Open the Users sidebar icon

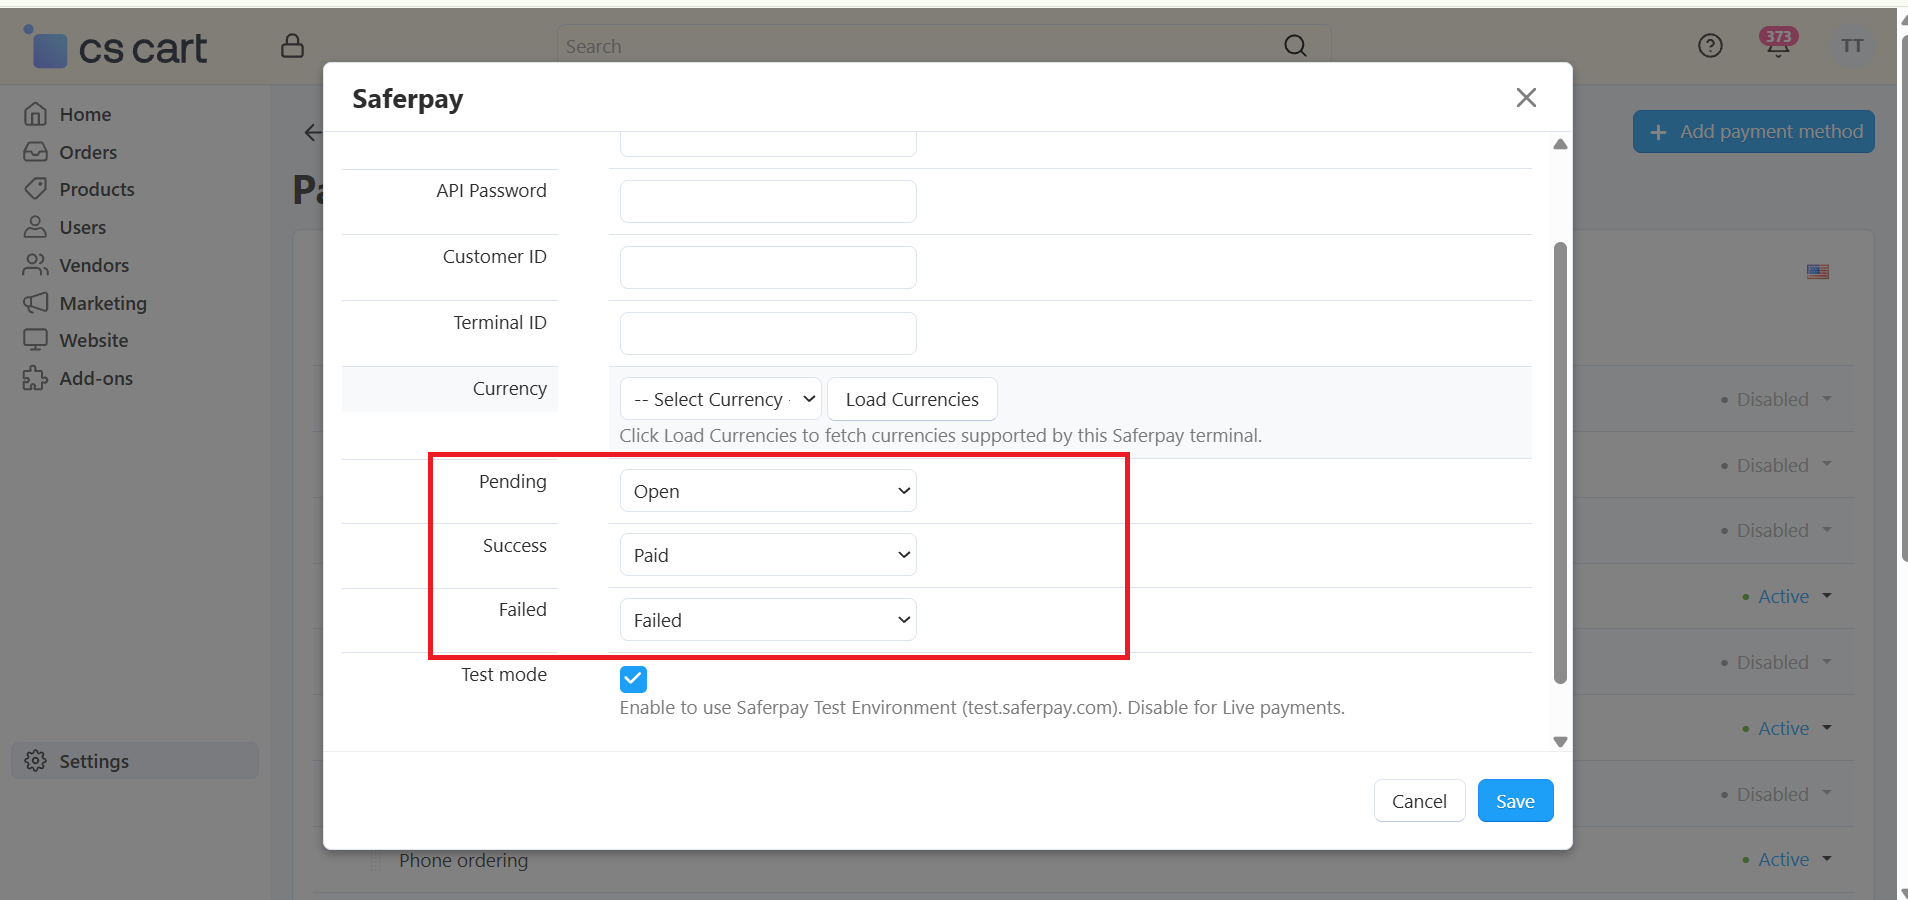pyautogui.click(x=35, y=227)
